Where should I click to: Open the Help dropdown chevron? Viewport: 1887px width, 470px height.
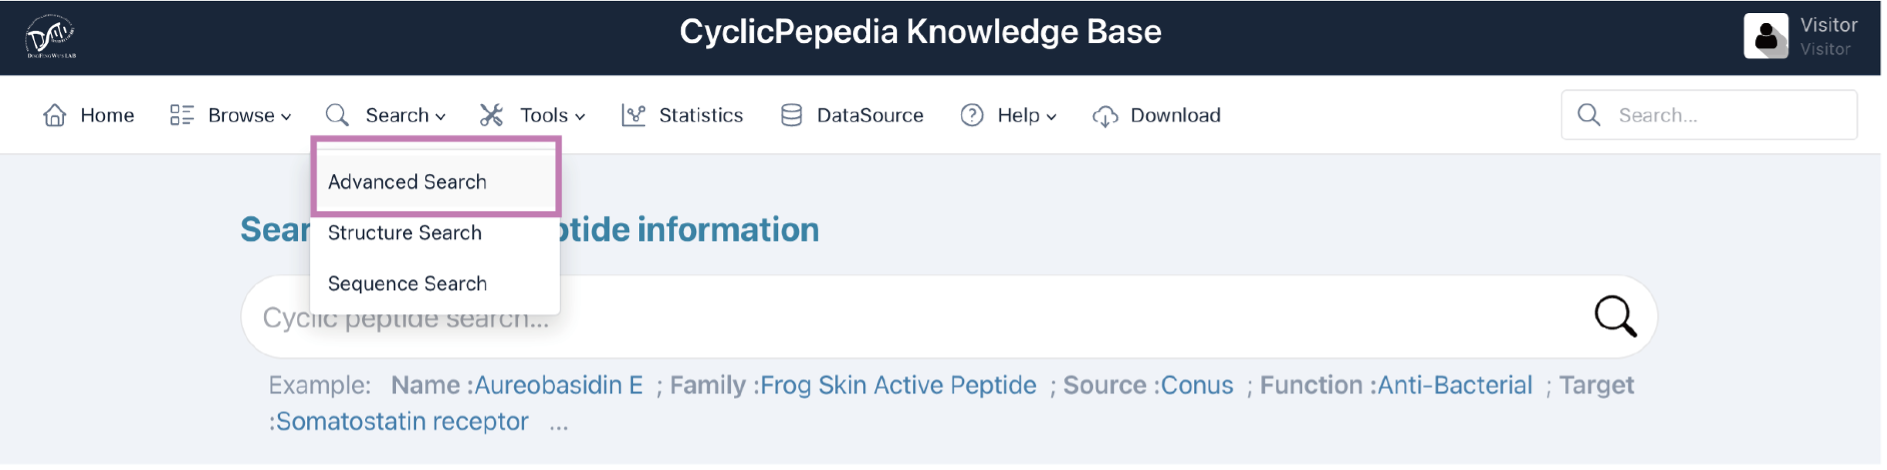click(x=1051, y=117)
